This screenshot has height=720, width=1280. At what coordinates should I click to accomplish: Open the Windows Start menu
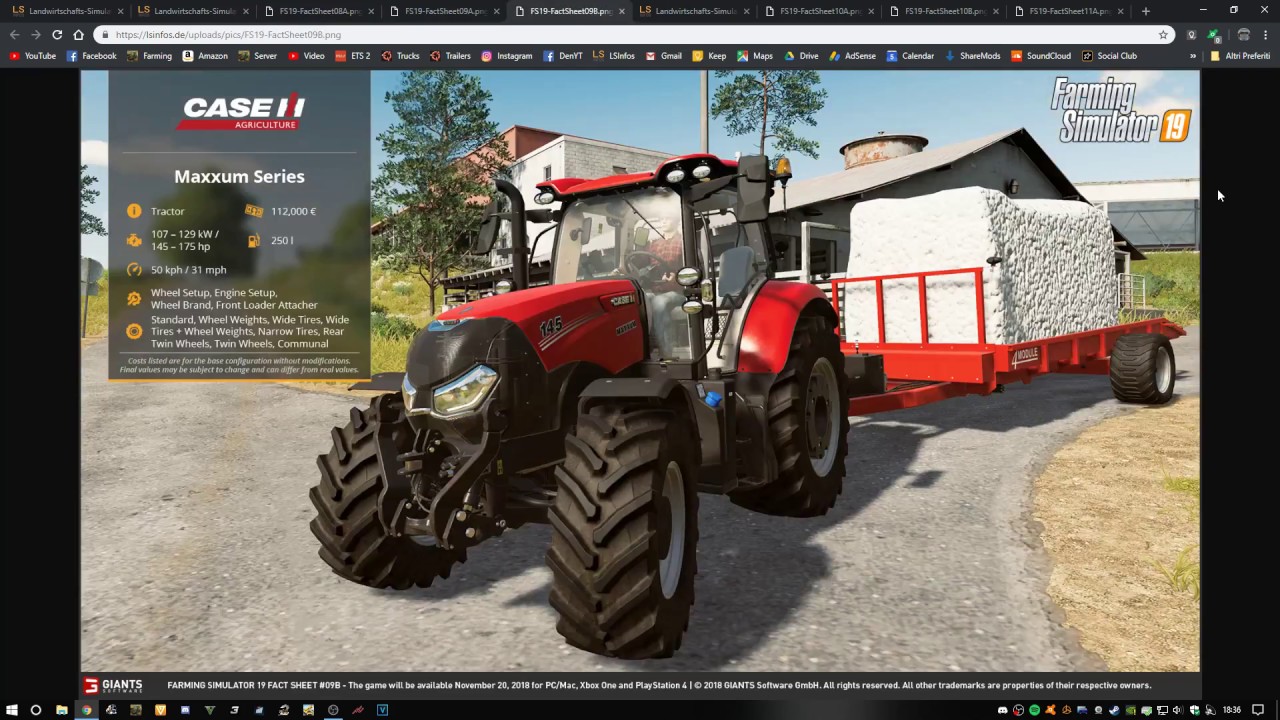[10, 710]
